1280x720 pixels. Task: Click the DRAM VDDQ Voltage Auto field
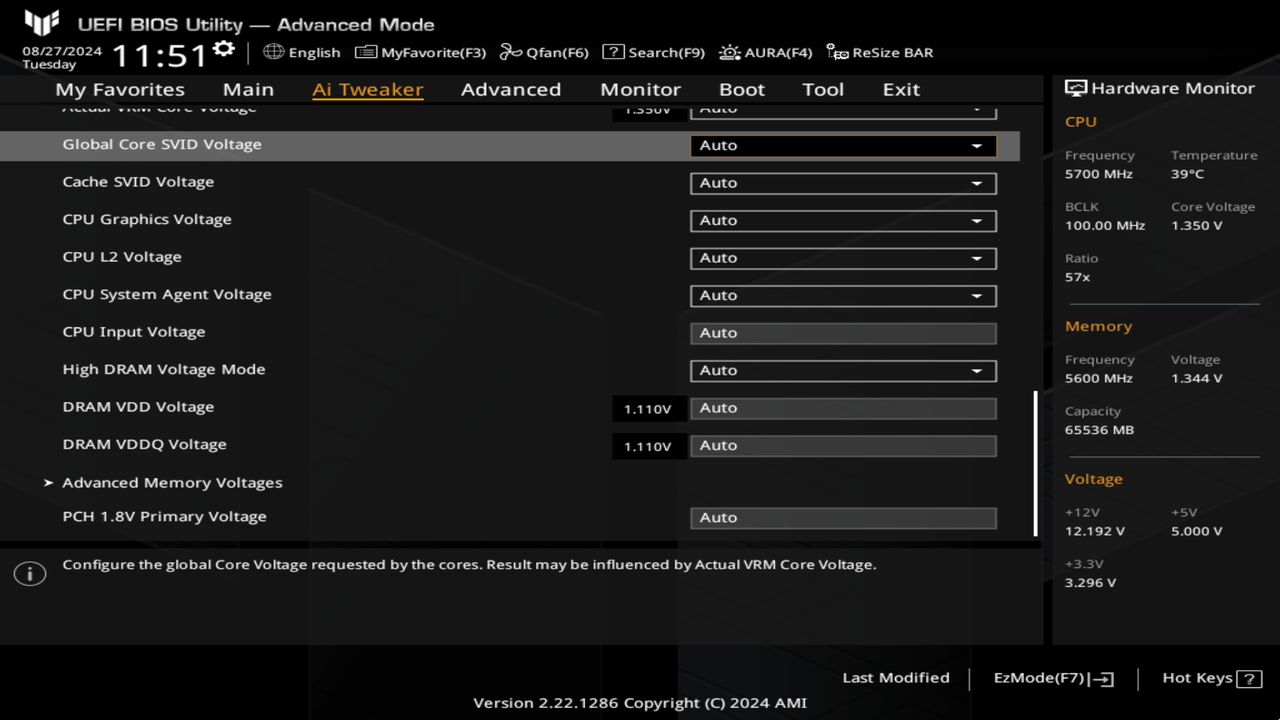click(843, 445)
